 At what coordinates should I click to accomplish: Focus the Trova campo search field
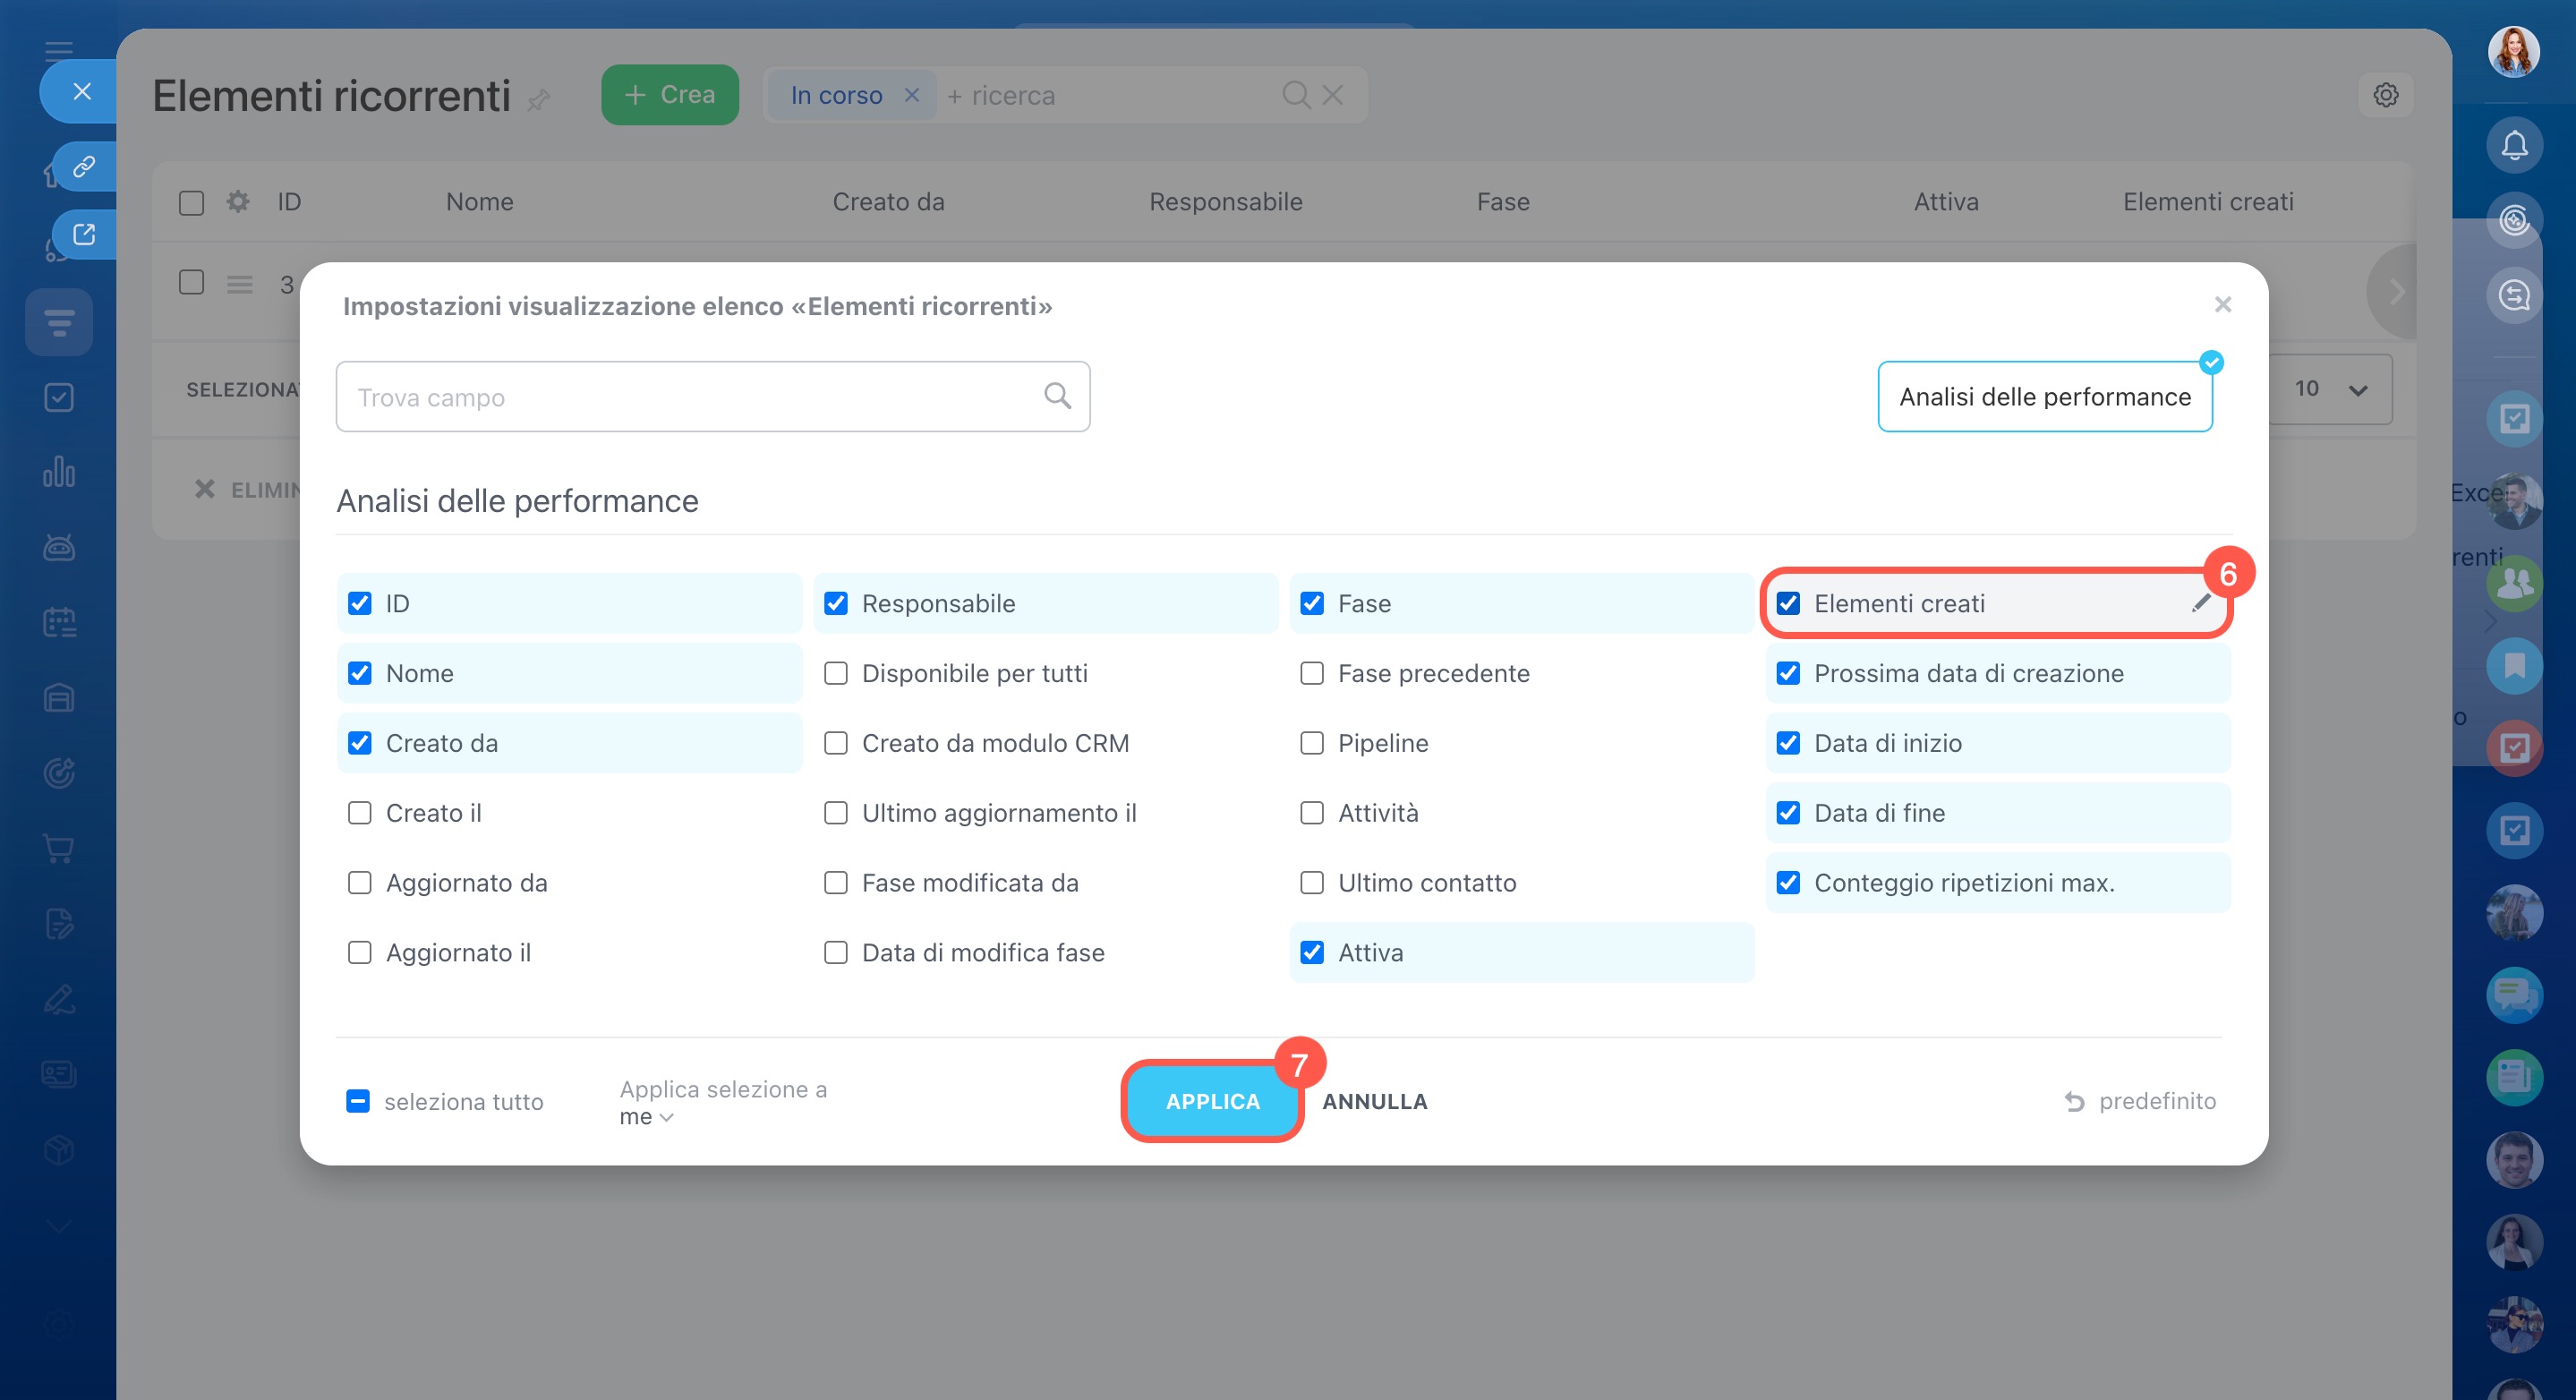(x=690, y=397)
